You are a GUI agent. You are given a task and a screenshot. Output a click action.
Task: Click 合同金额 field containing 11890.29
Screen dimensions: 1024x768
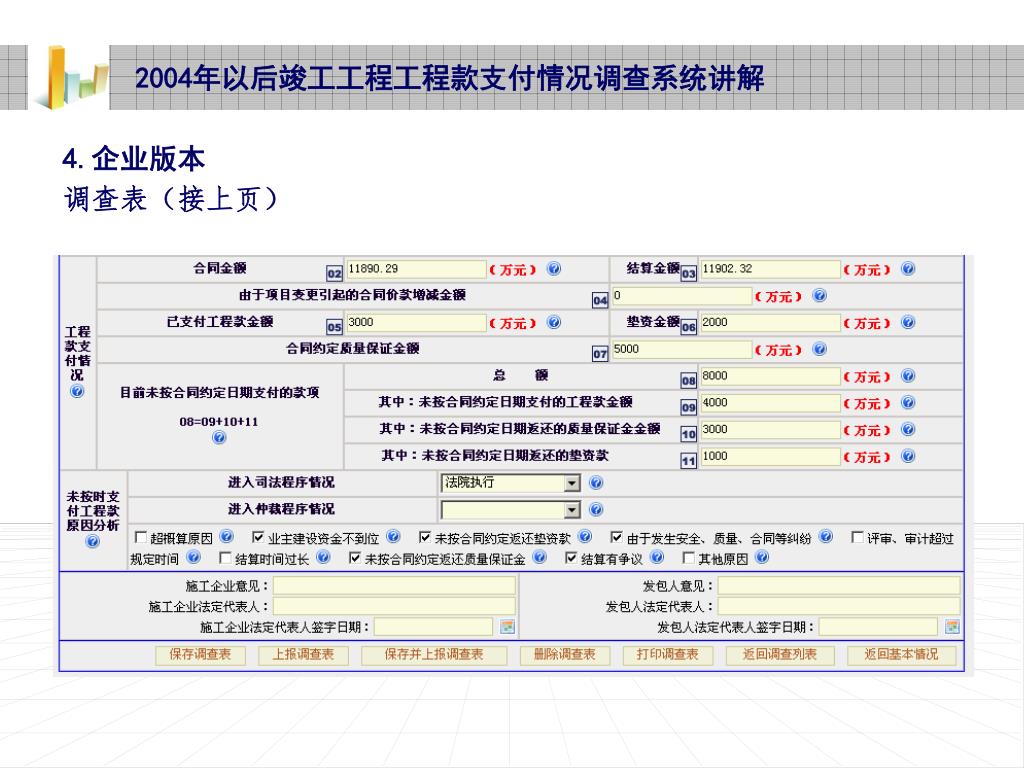[416, 269]
